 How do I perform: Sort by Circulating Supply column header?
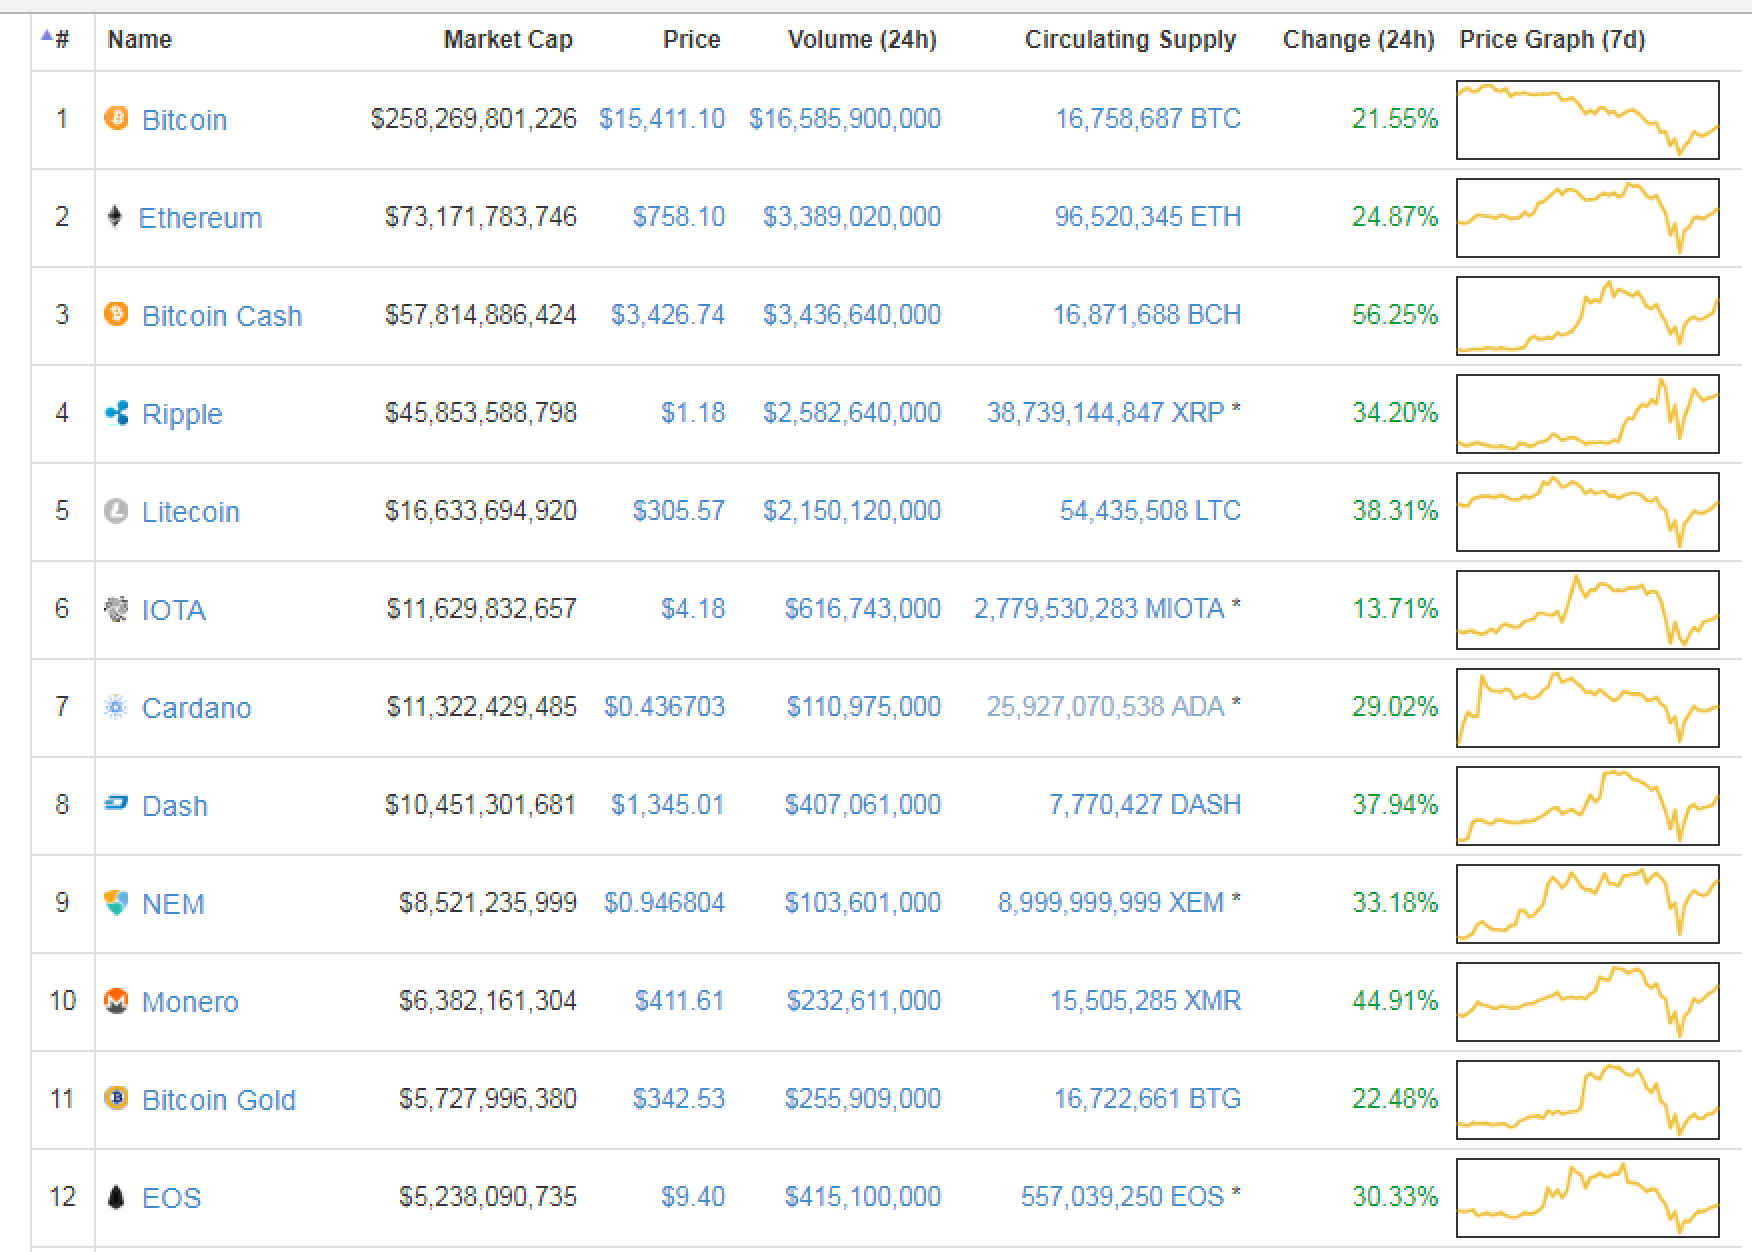click(1130, 40)
